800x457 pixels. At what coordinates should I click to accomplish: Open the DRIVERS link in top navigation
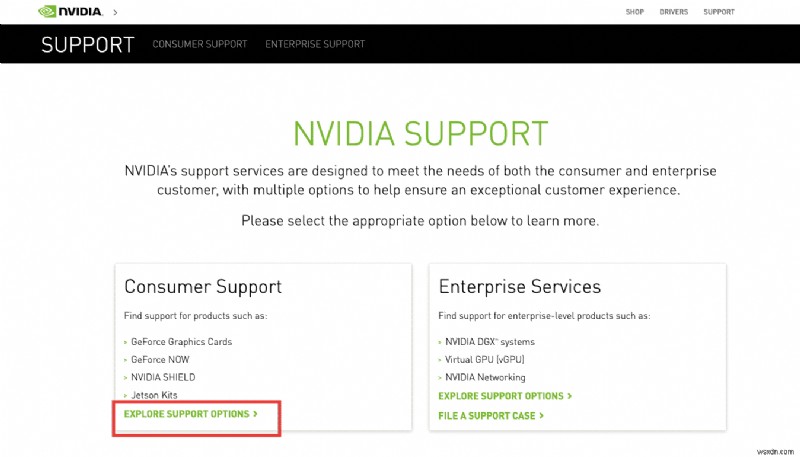point(673,12)
